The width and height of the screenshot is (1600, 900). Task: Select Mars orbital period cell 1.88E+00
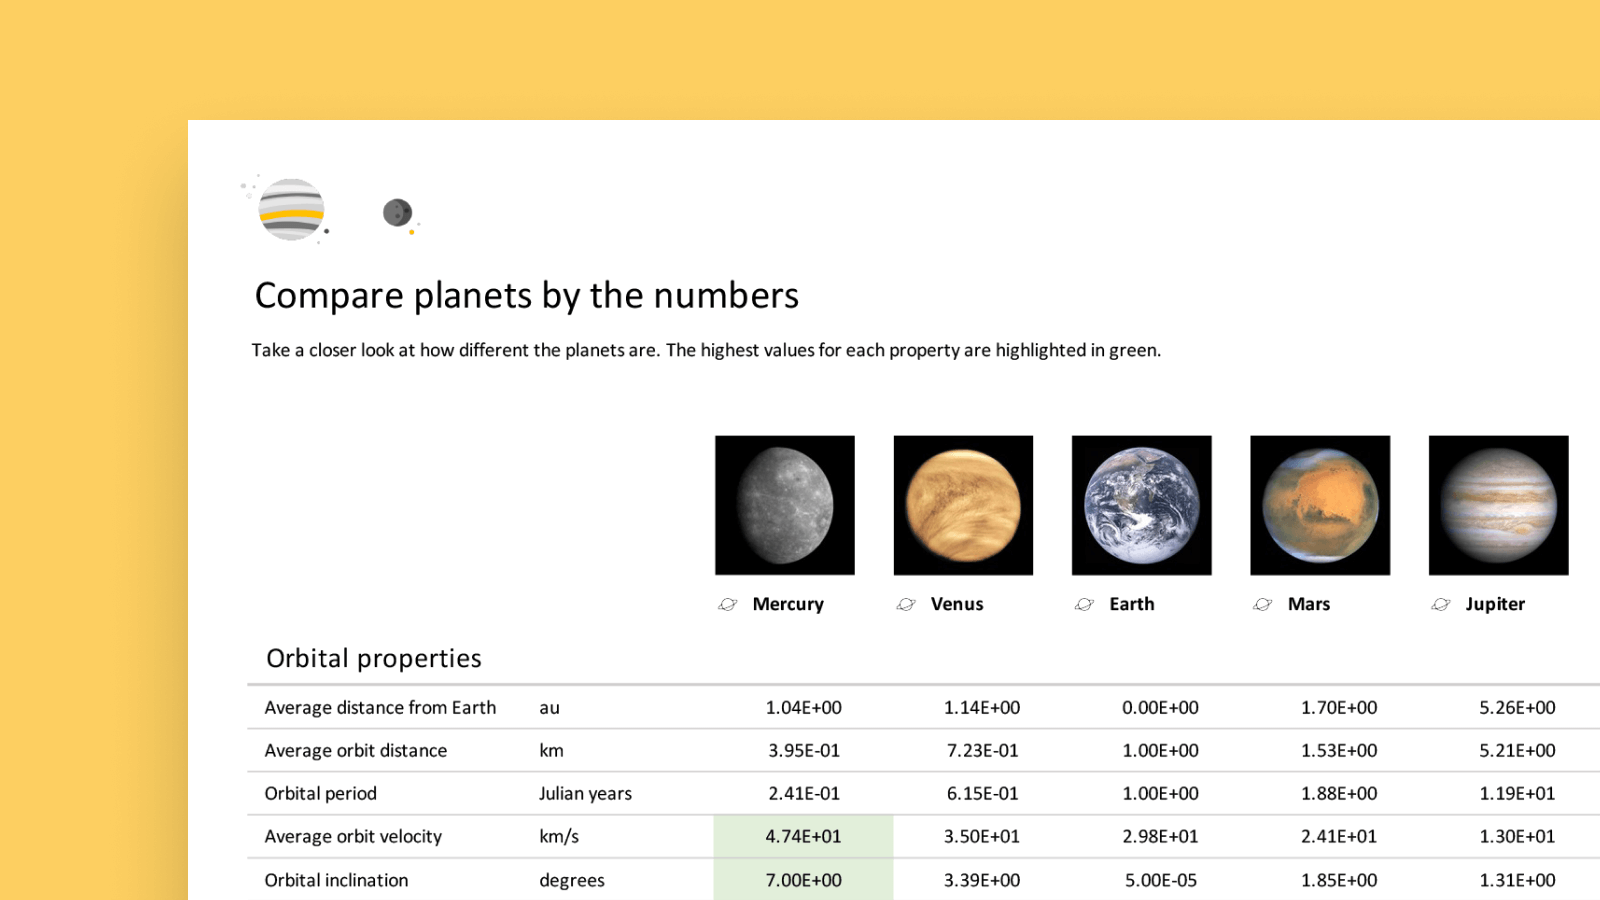click(1339, 793)
